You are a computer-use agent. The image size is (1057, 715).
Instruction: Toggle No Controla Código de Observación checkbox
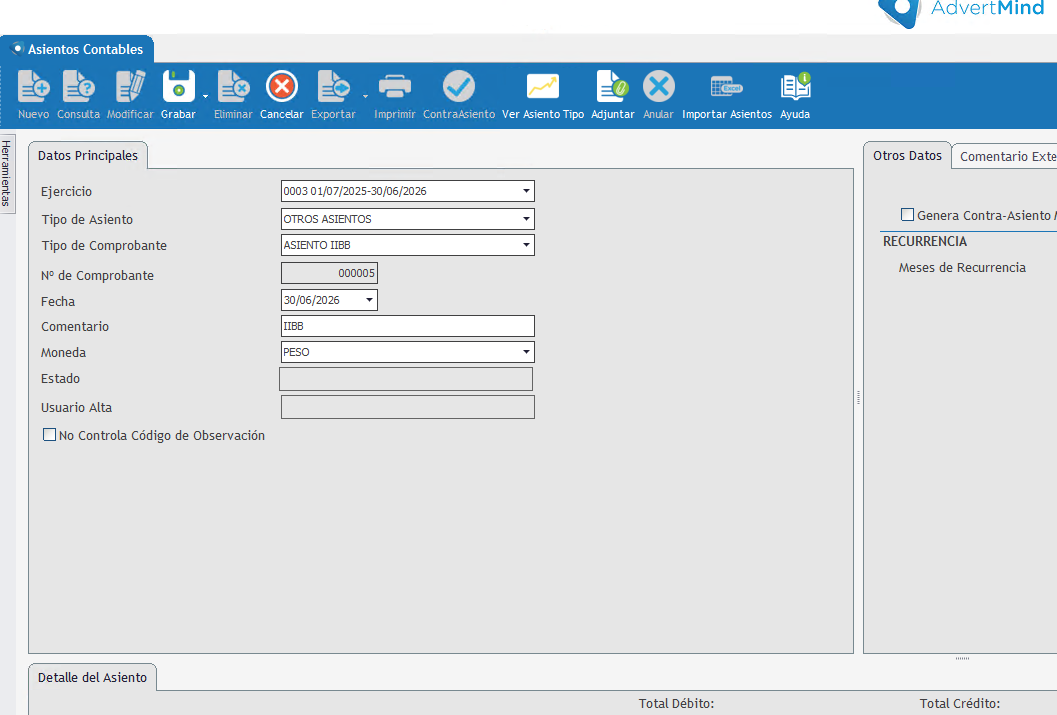click(49, 435)
